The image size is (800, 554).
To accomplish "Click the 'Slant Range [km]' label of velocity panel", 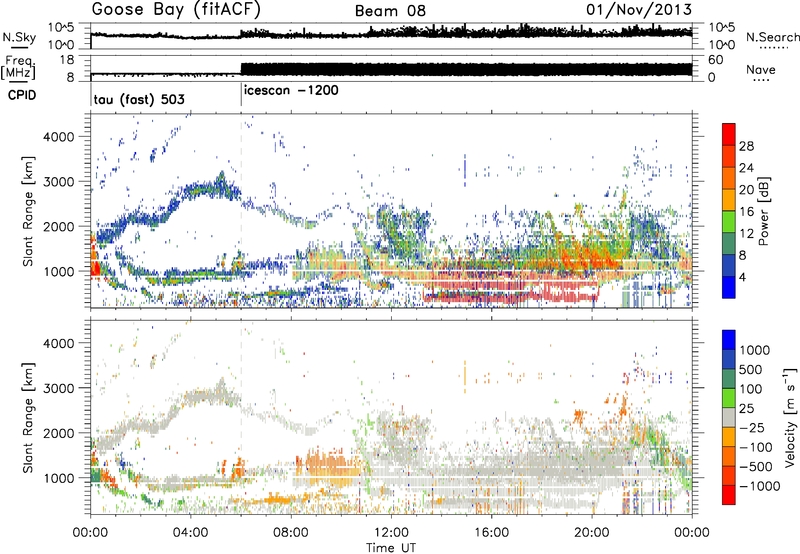I will 29,417.
